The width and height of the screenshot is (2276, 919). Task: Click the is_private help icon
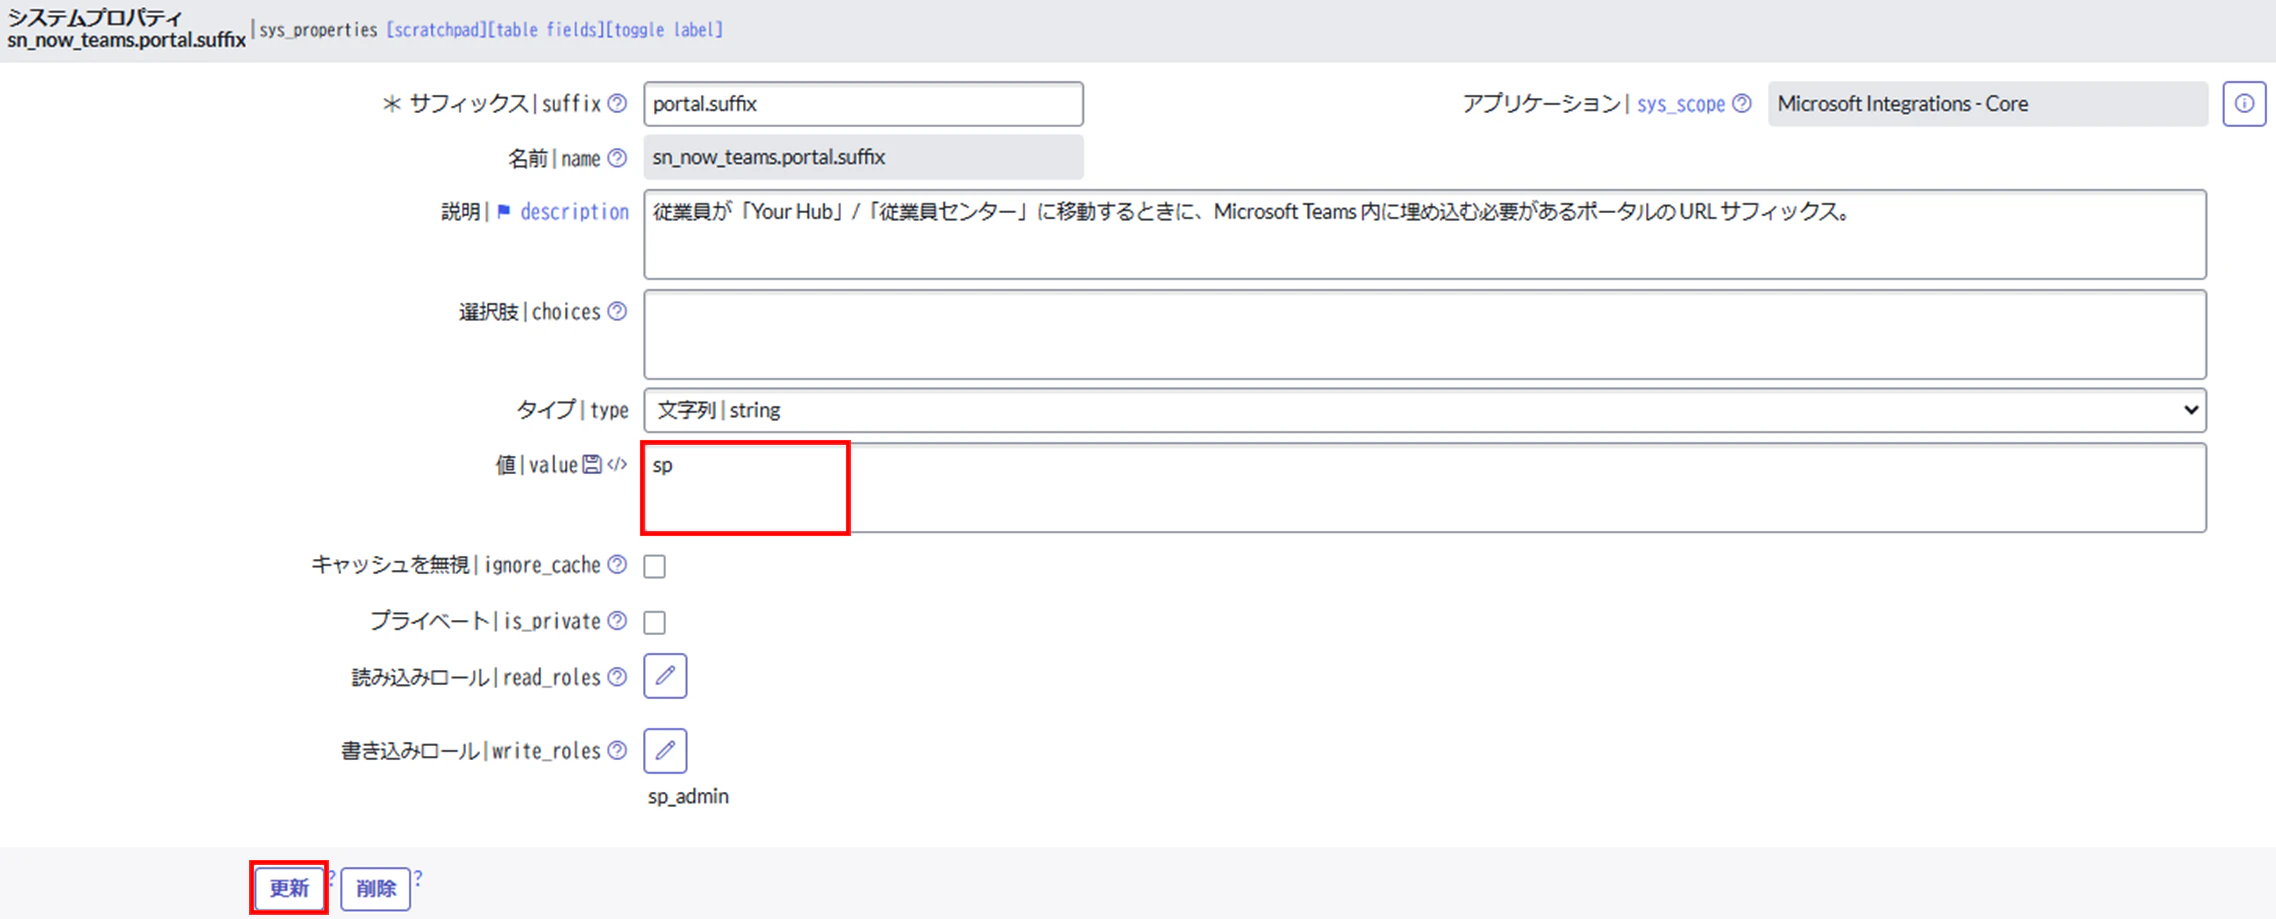(x=618, y=620)
